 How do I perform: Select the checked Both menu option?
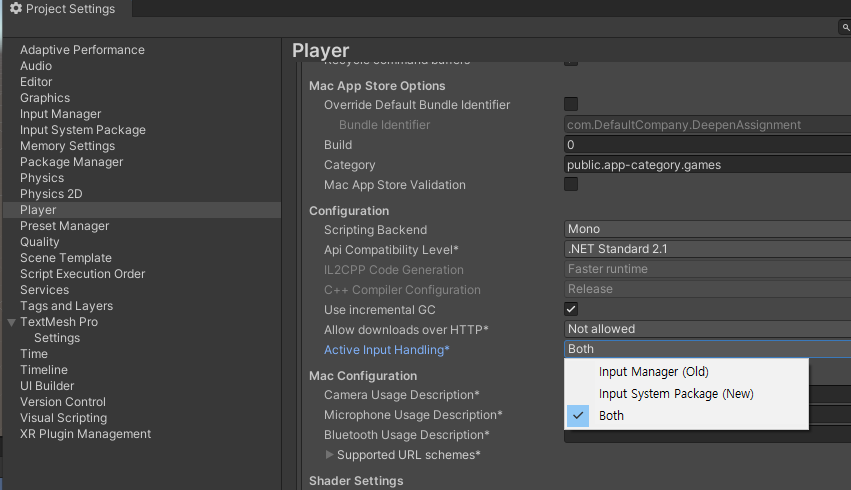611,416
